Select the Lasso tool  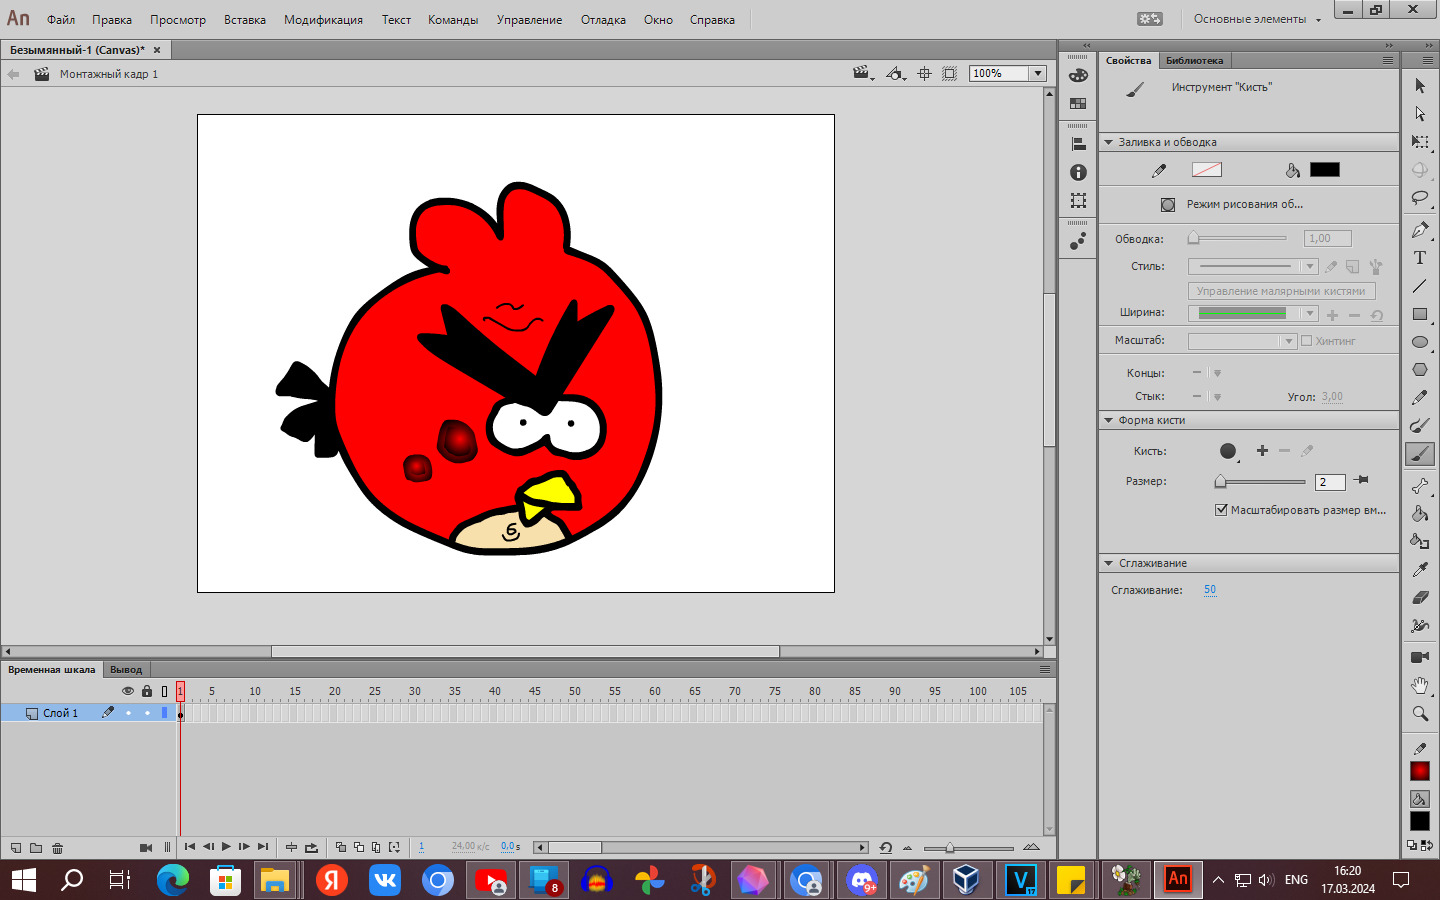[1419, 198]
